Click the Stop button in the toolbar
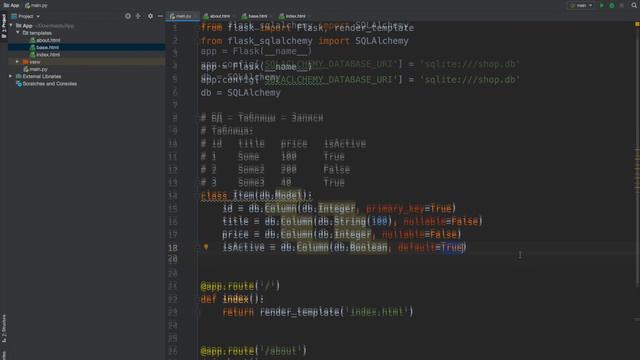The width and height of the screenshot is (640, 360). click(622, 6)
